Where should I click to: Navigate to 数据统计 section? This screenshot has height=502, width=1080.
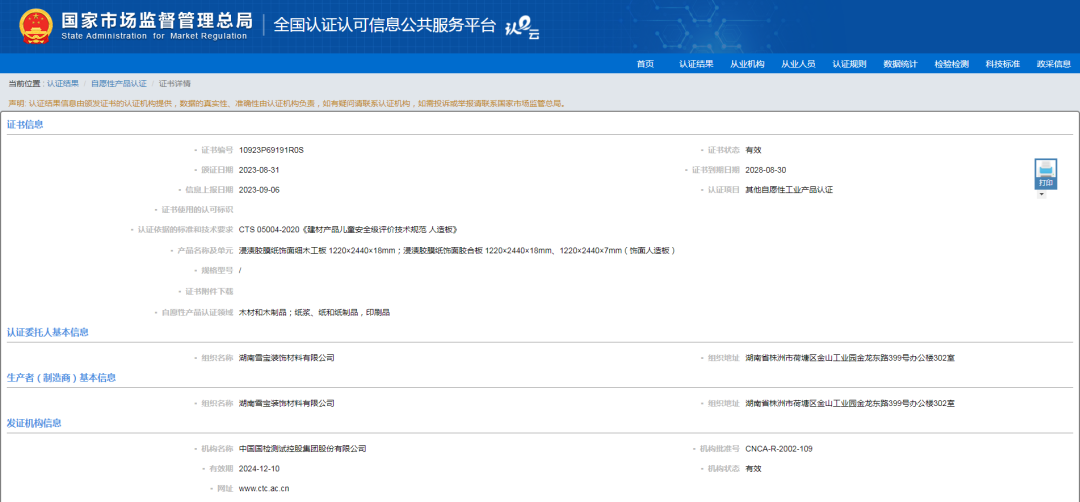coord(900,64)
